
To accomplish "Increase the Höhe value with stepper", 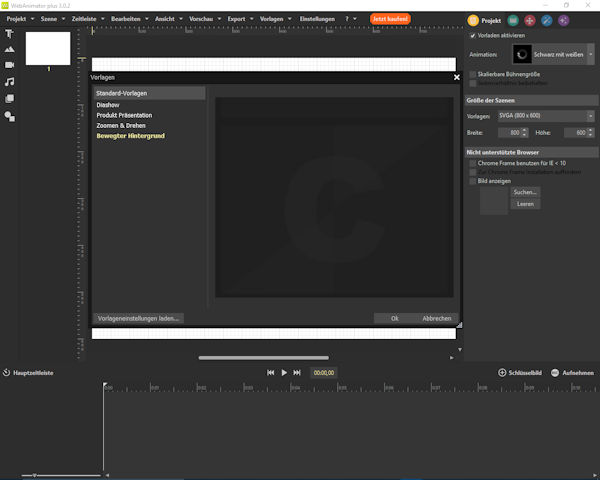I will click(x=591, y=130).
